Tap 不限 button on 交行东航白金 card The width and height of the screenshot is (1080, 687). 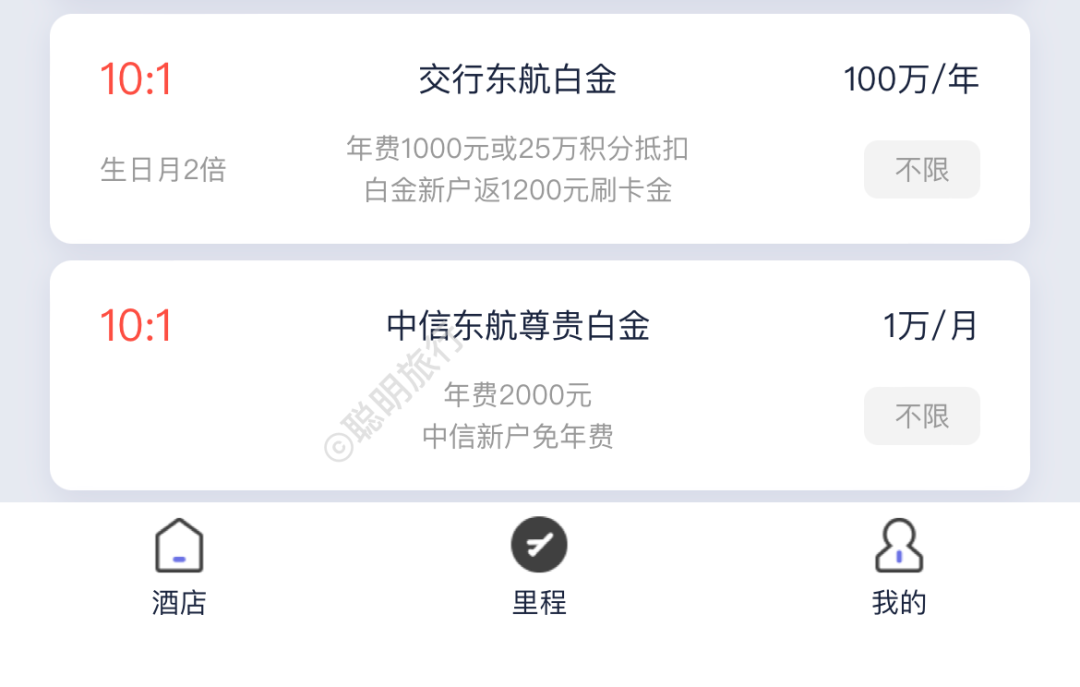(x=921, y=170)
